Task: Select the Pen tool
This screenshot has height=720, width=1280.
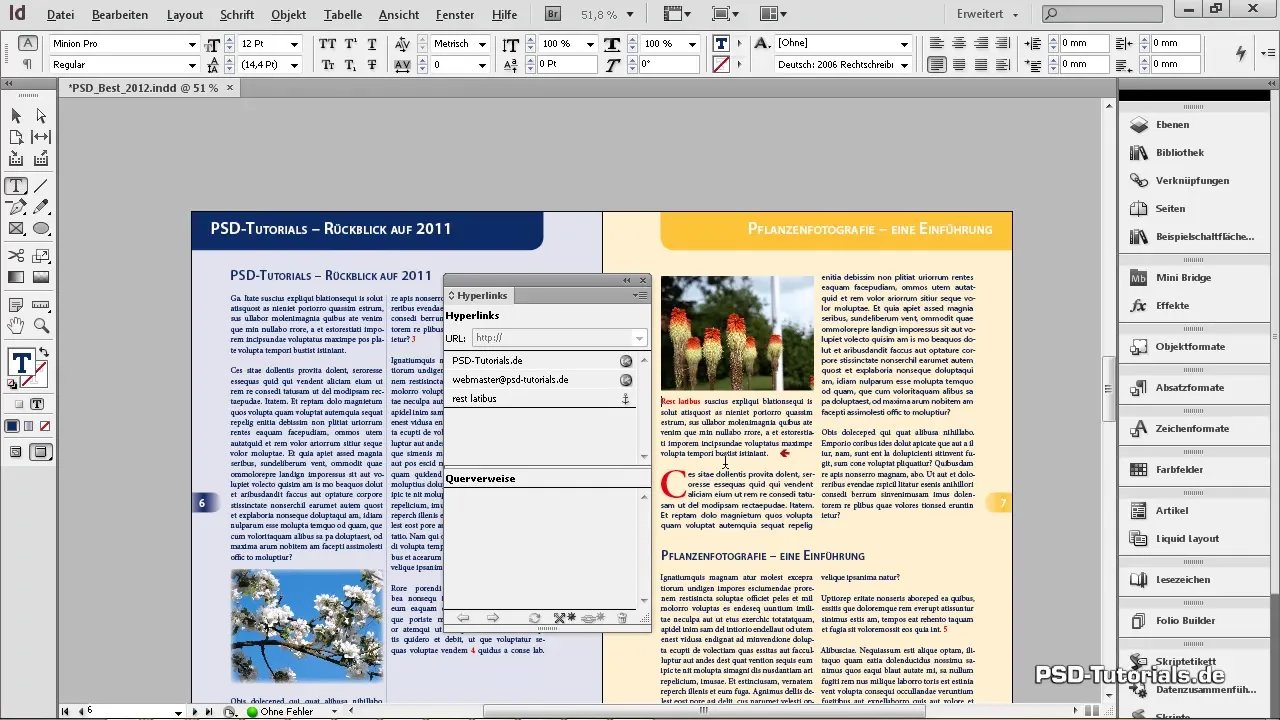Action: pos(17,207)
